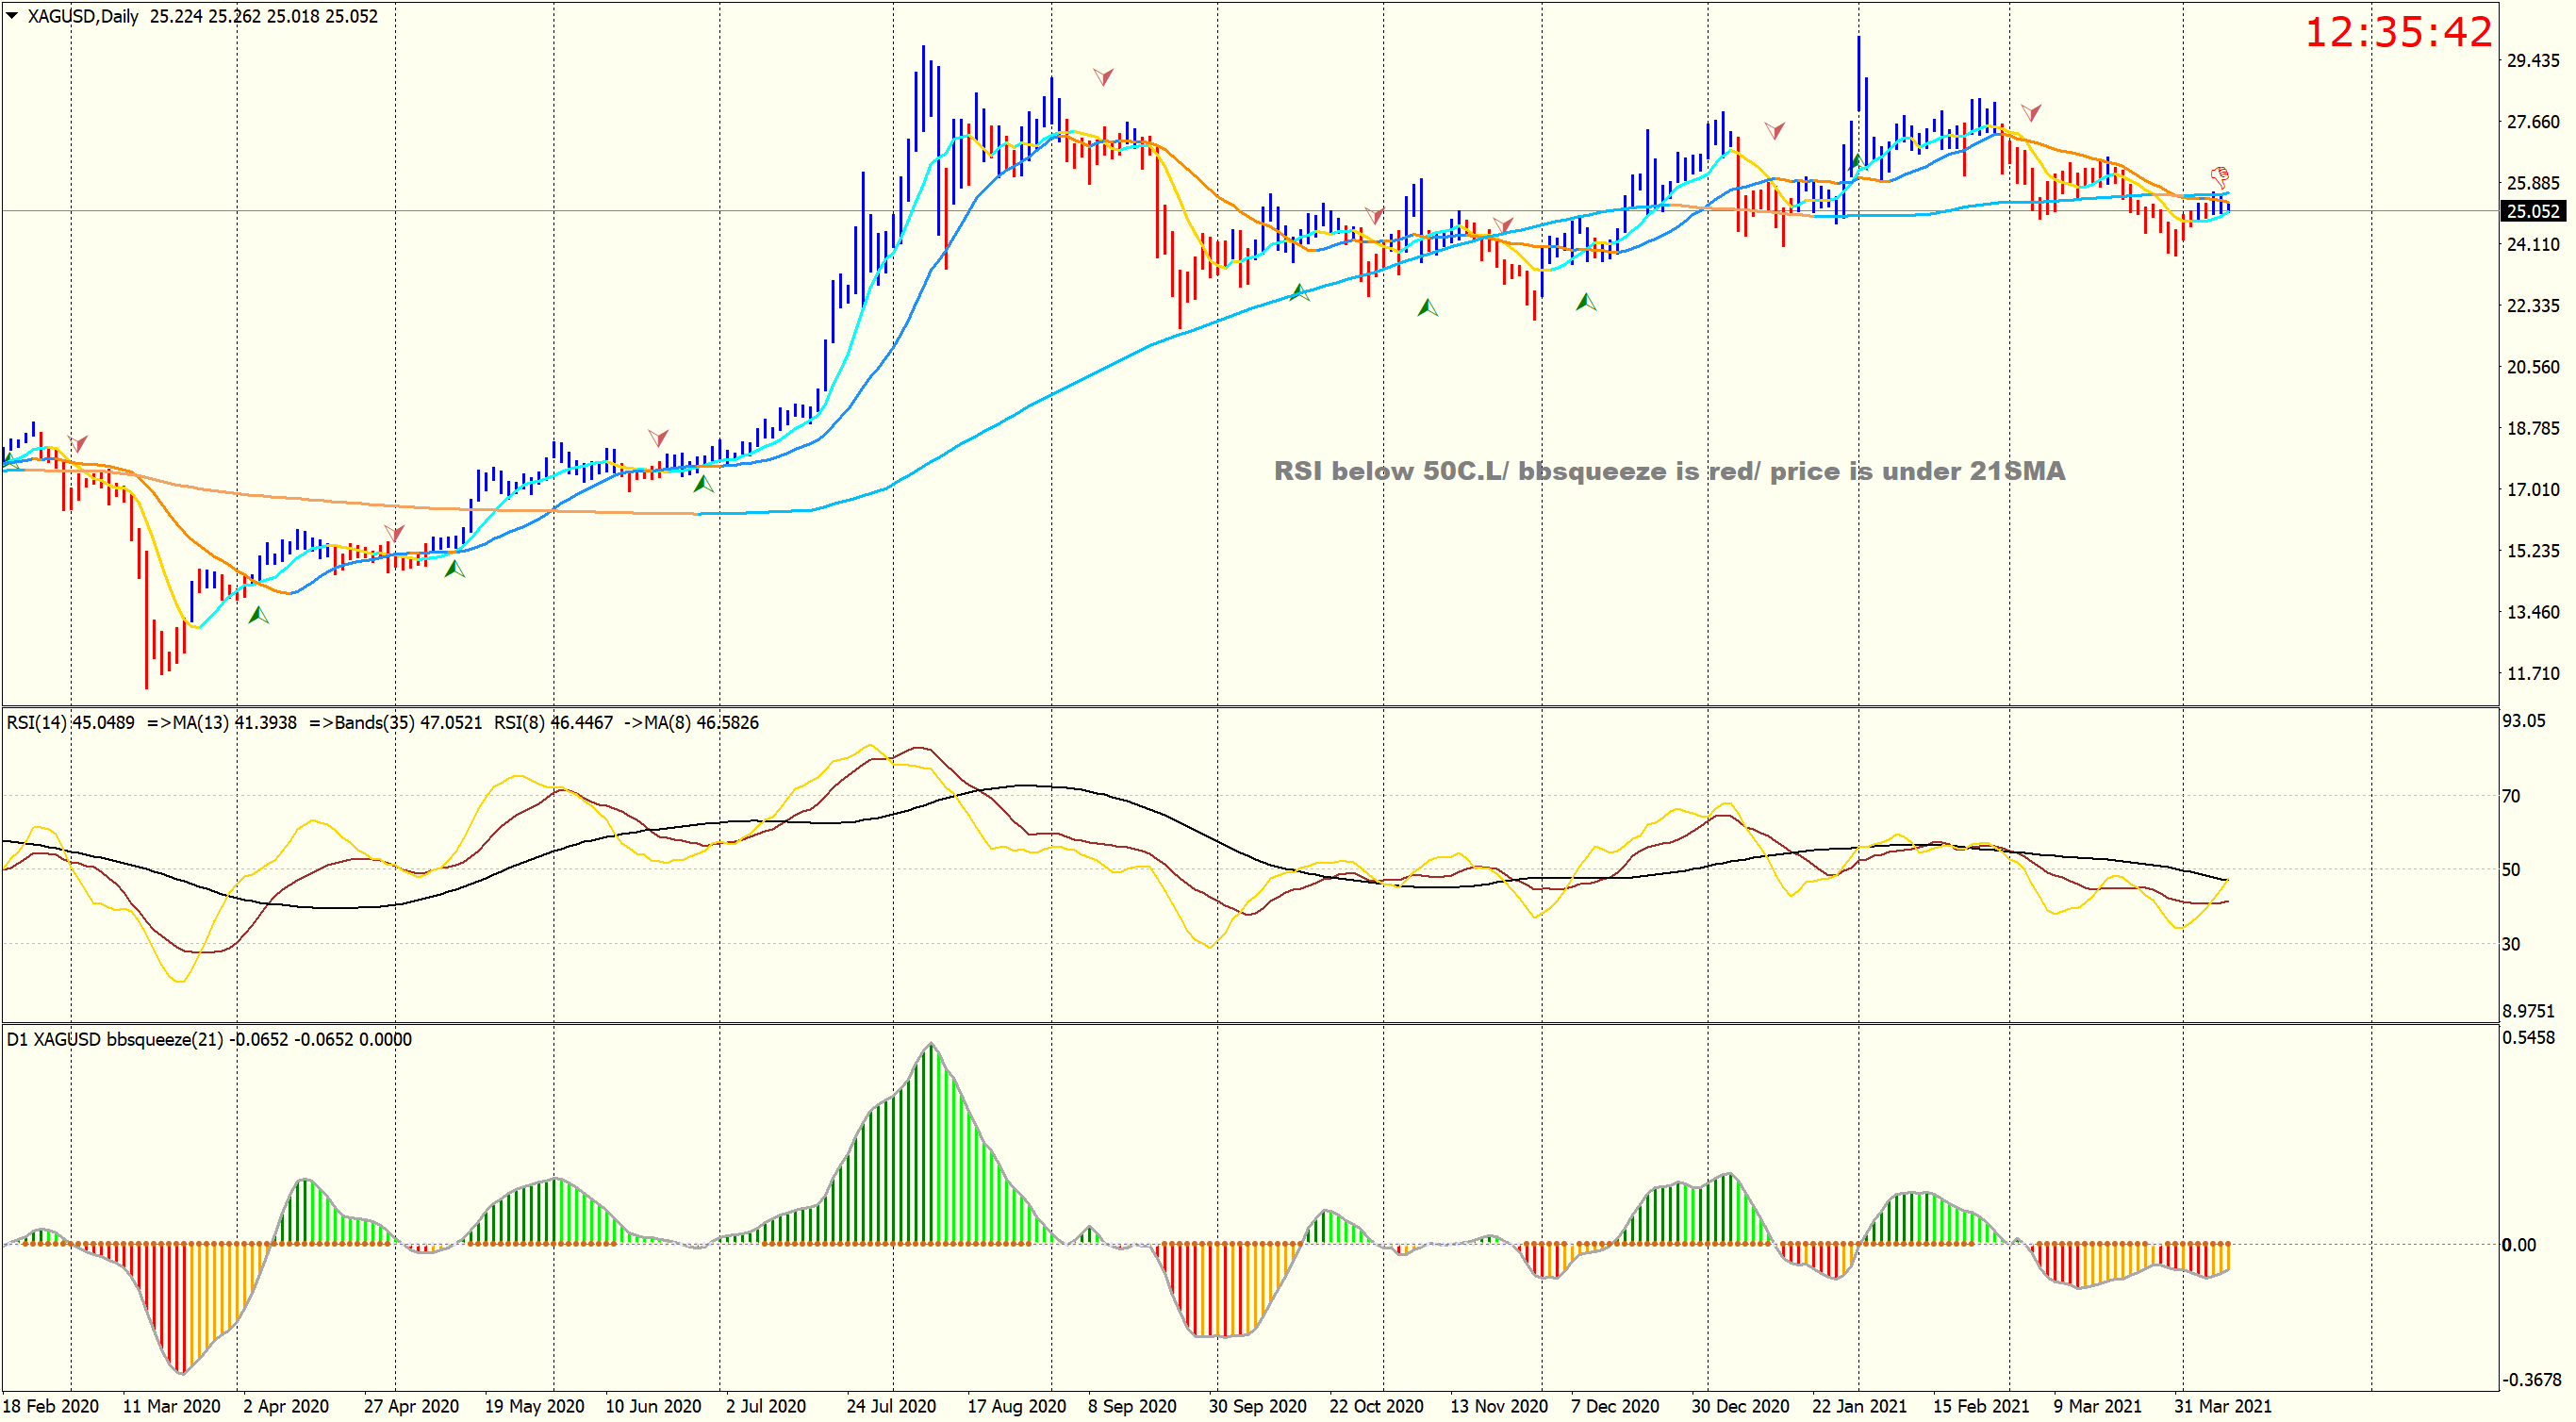Screen dimensions: 2576x1422
Task: Click the 24 Jul 2020 date label
Action: pyautogui.click(x=890, y=1406)
